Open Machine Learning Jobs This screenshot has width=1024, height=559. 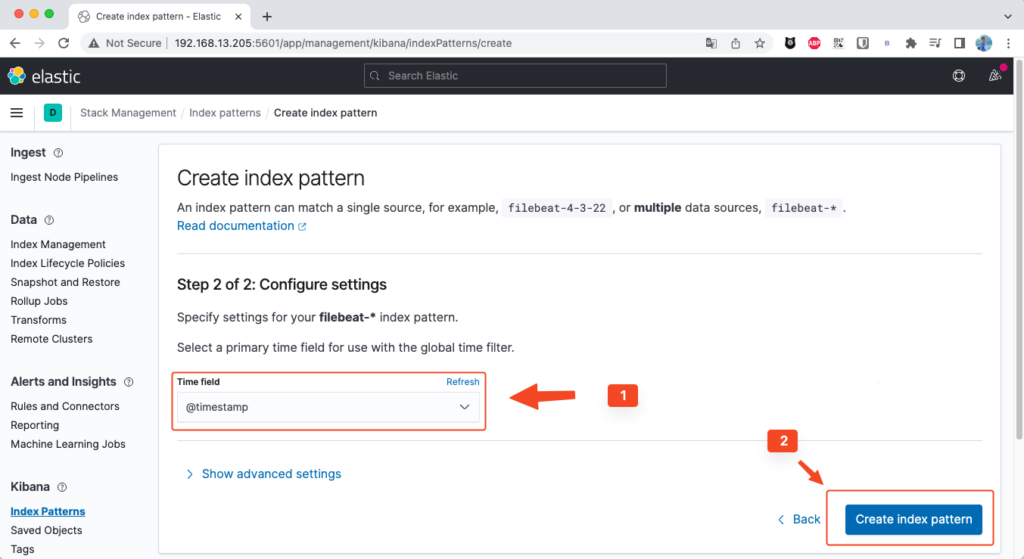point(67,444)
